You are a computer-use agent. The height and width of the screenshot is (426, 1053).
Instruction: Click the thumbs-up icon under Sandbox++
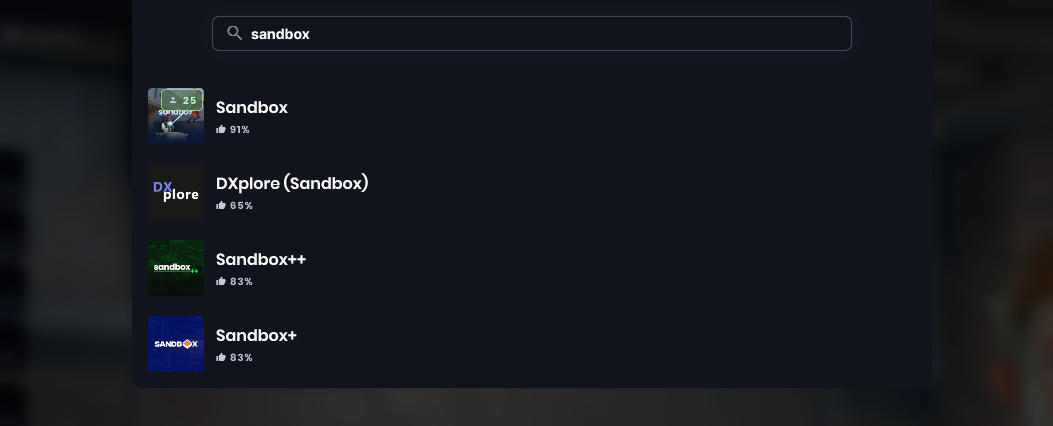point(221,282)
